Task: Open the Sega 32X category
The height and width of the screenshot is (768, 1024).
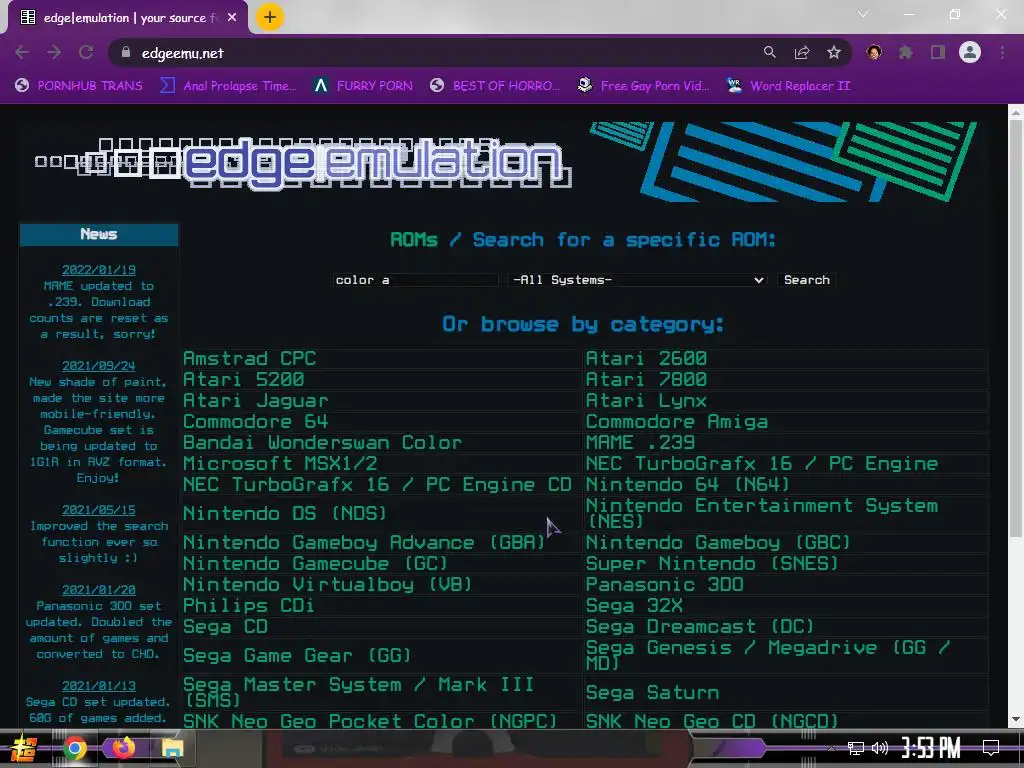Action: 634,605
